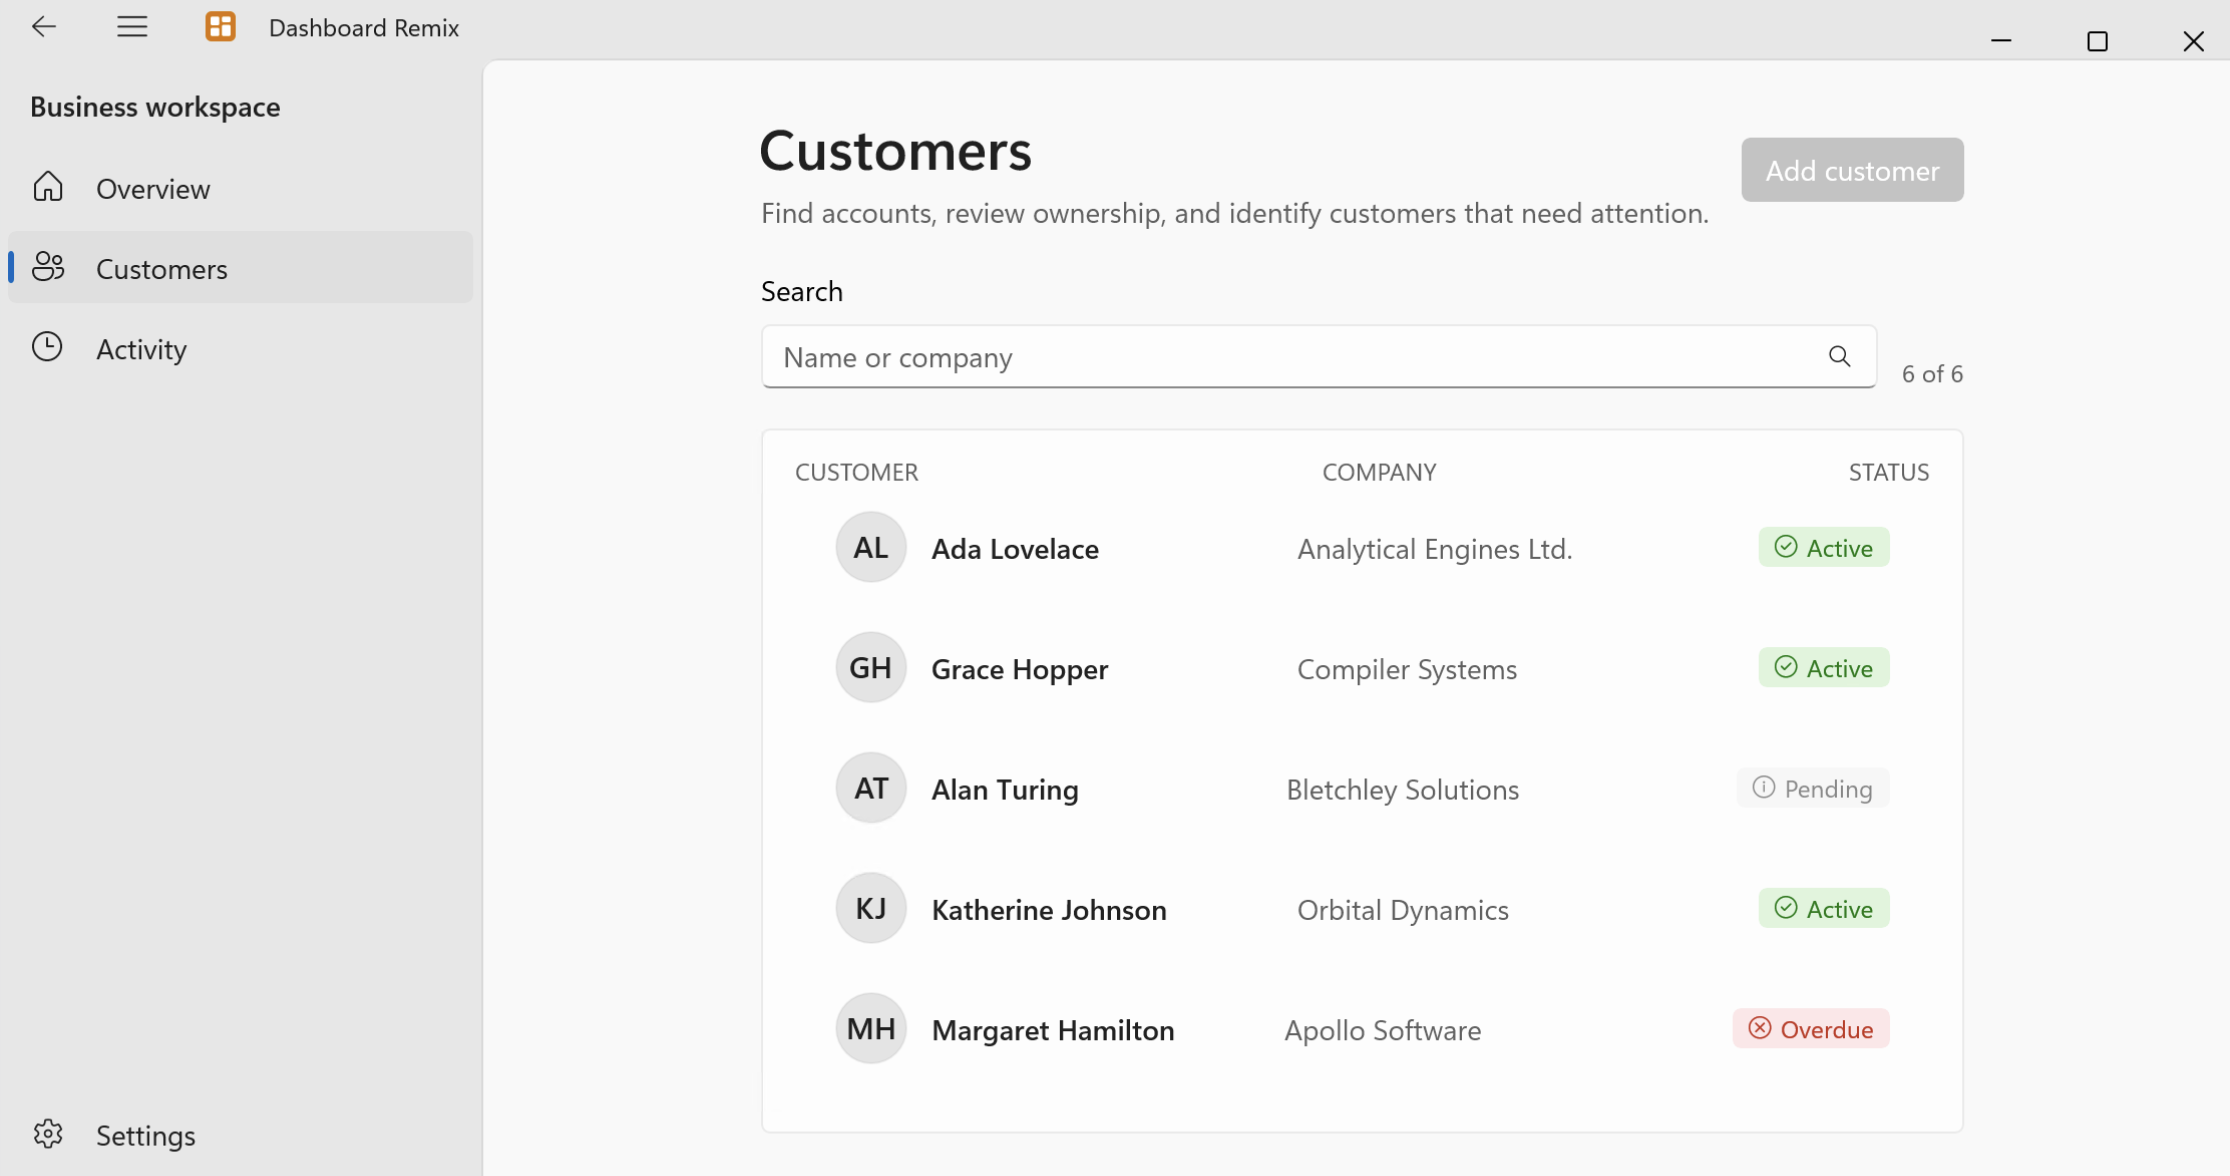Click the KJ avatar for Katherine Johnson

[x=871, y=908]
